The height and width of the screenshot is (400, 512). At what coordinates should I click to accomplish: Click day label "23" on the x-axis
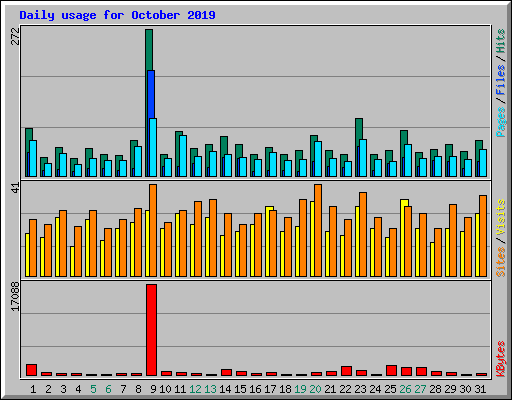360,389
